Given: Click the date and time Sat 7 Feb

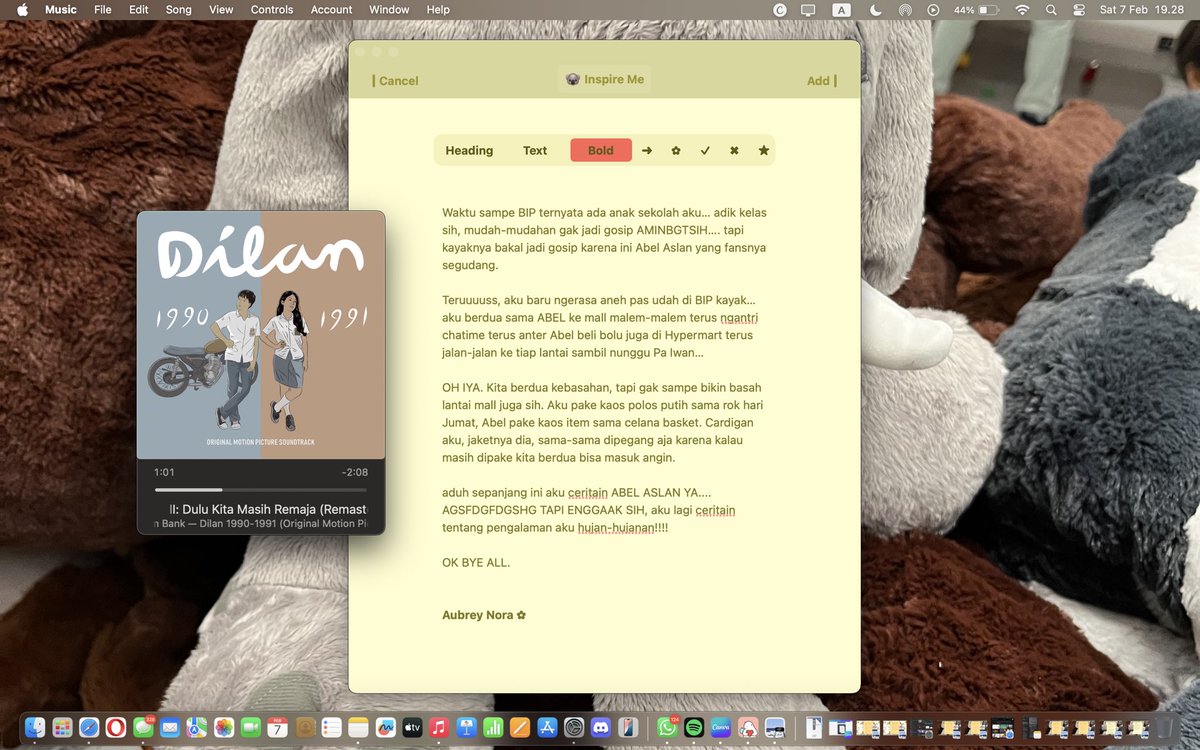Looking at the screenshot, I should [x=1141, y=10].
